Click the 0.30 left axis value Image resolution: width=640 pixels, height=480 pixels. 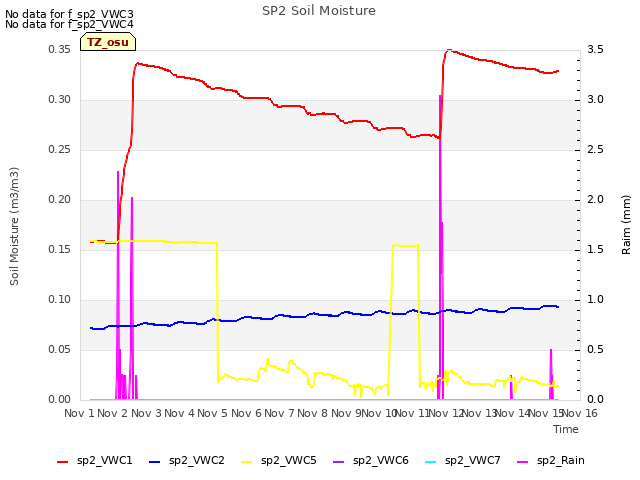click(x=60, y=100)
